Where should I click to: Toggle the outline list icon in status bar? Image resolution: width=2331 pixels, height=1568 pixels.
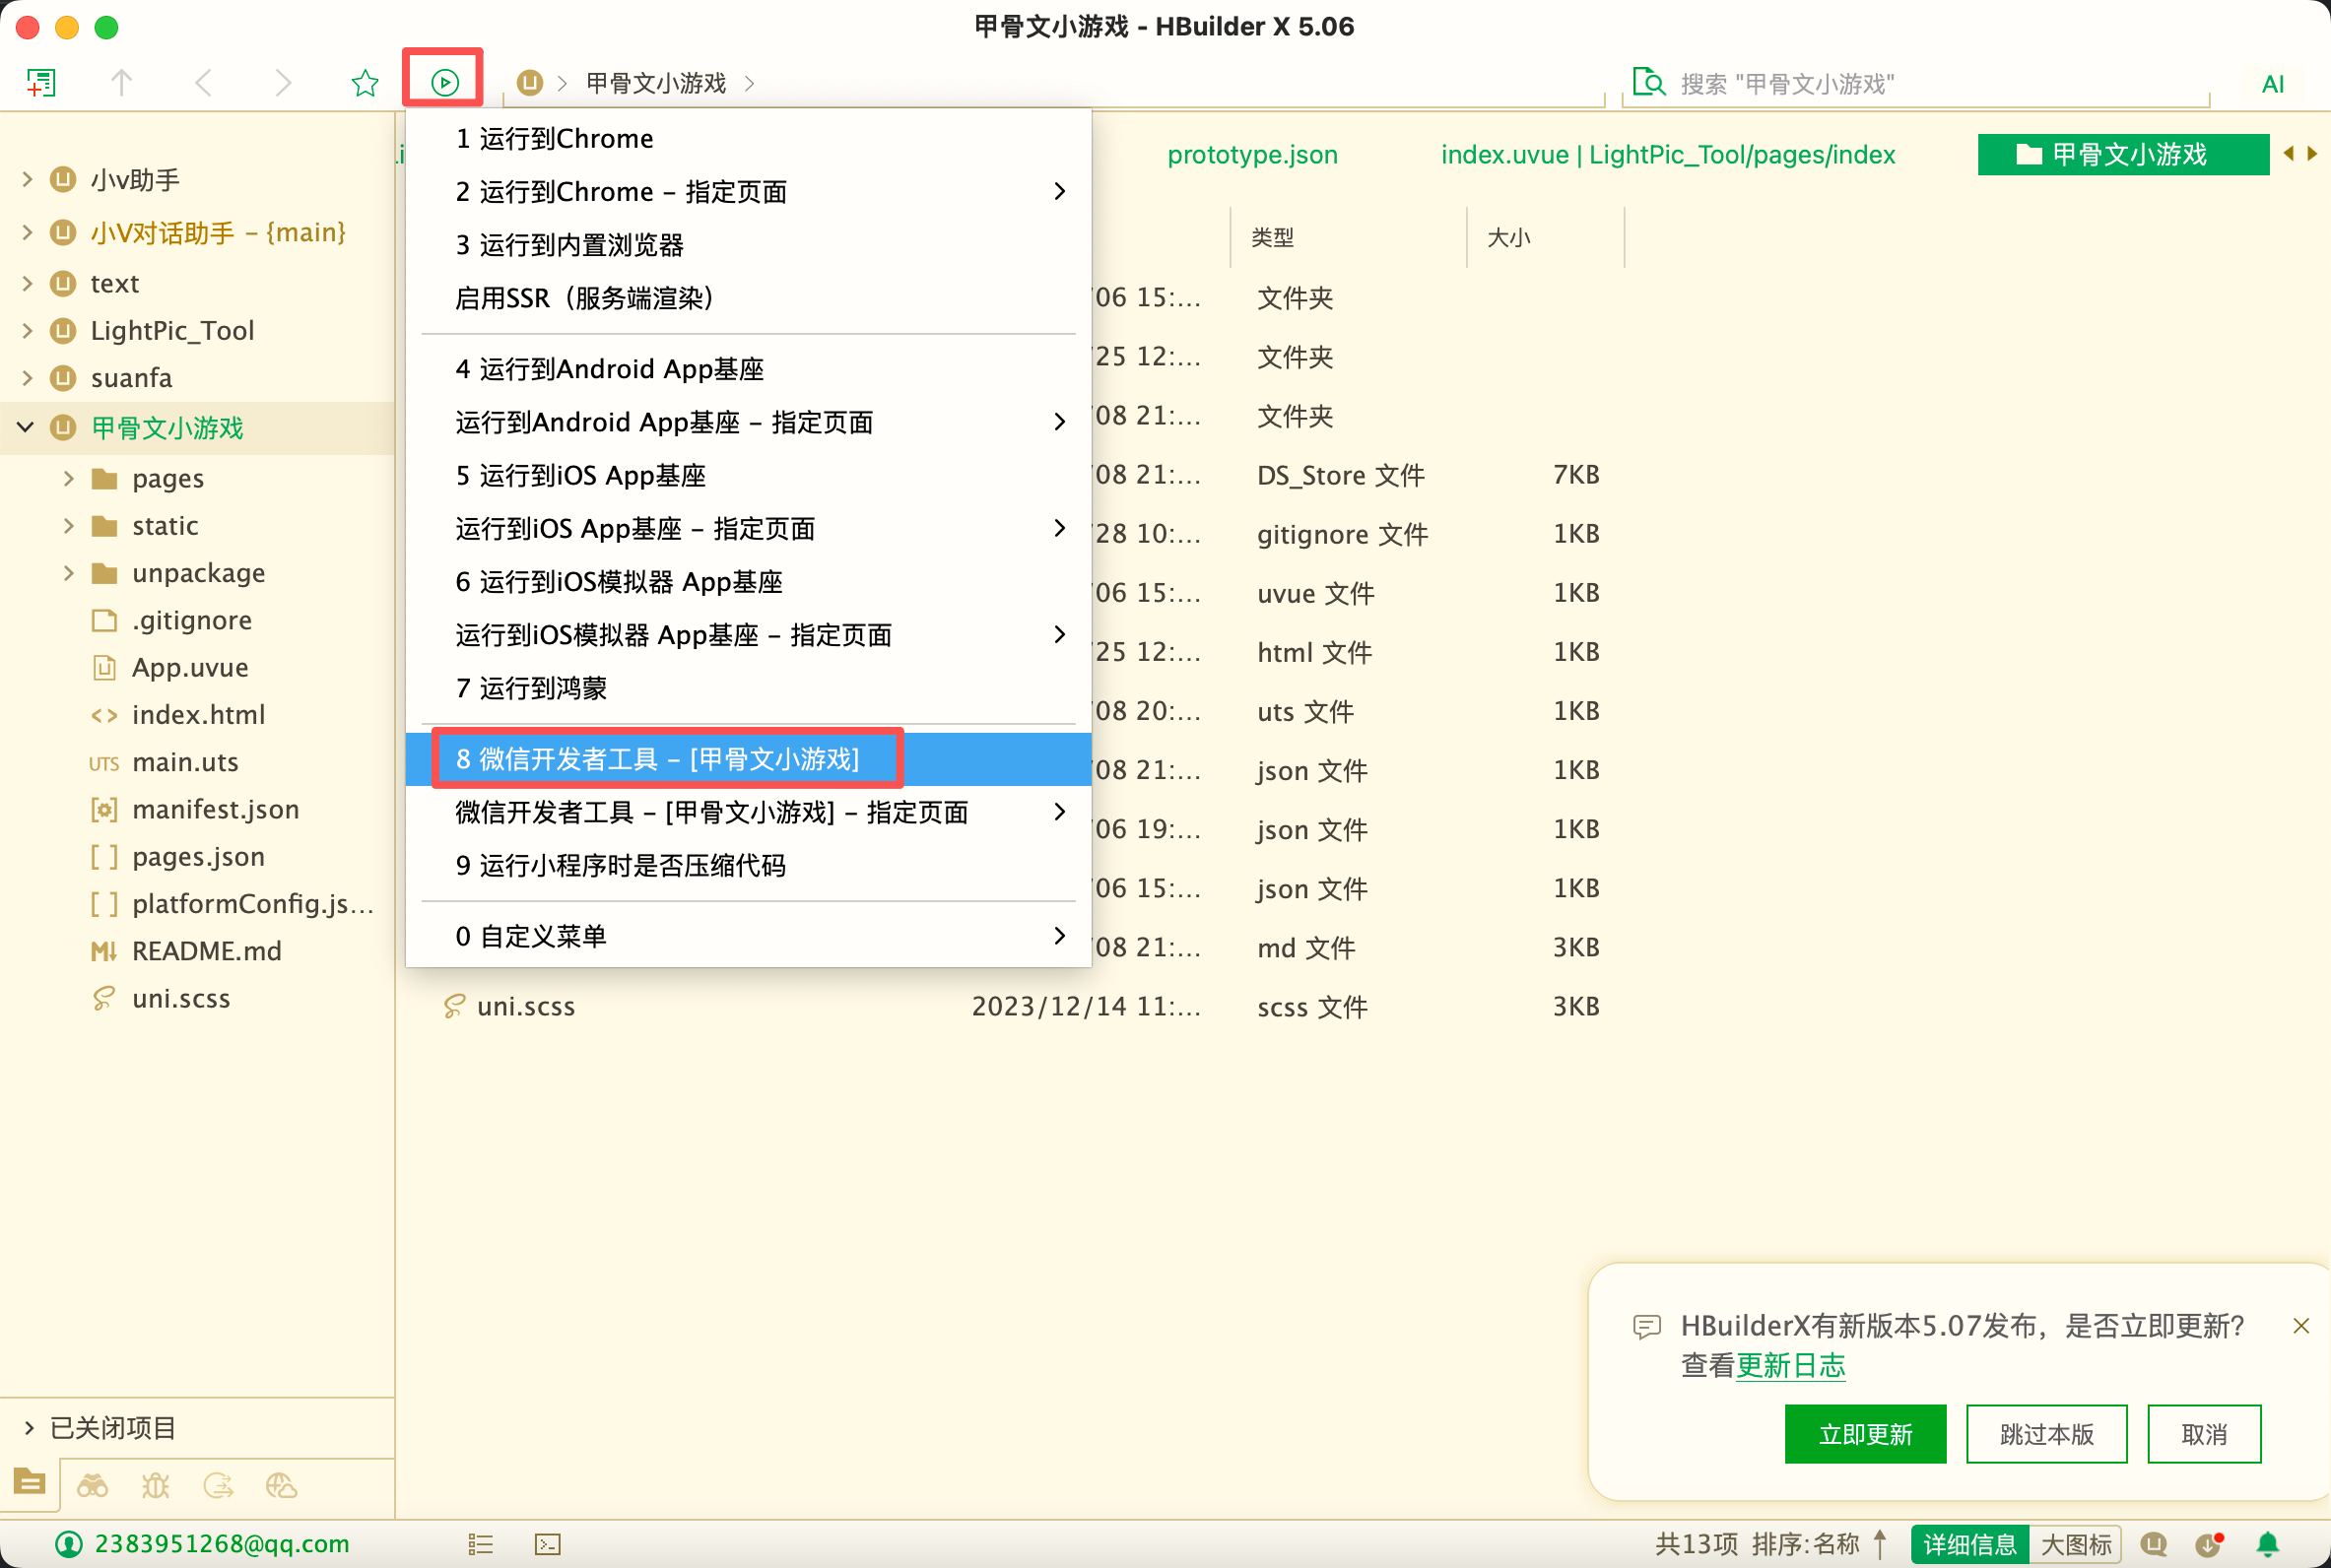[481, 1544]
